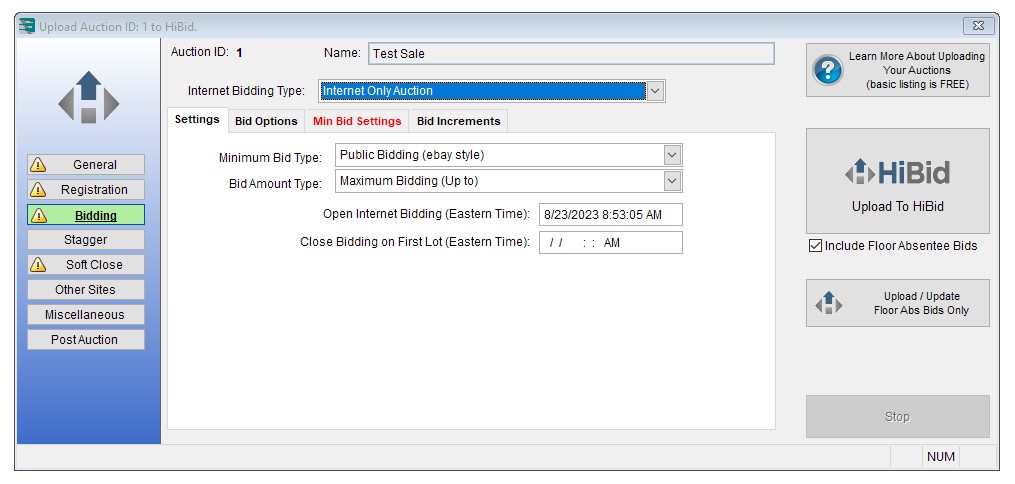Open the Other Sites section
The width and height of the screenshot is (1015, 484).
tap(86, 290)
